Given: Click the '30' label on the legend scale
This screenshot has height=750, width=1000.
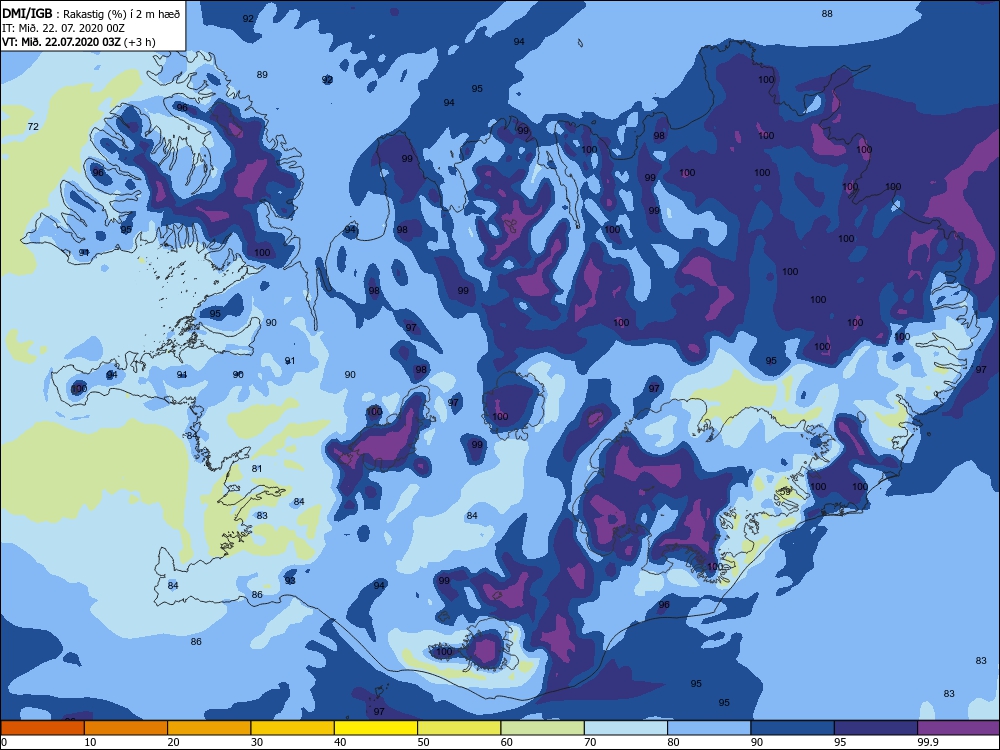Looking at the screenshot, I should pyautogui.click(x=257, y=742).
